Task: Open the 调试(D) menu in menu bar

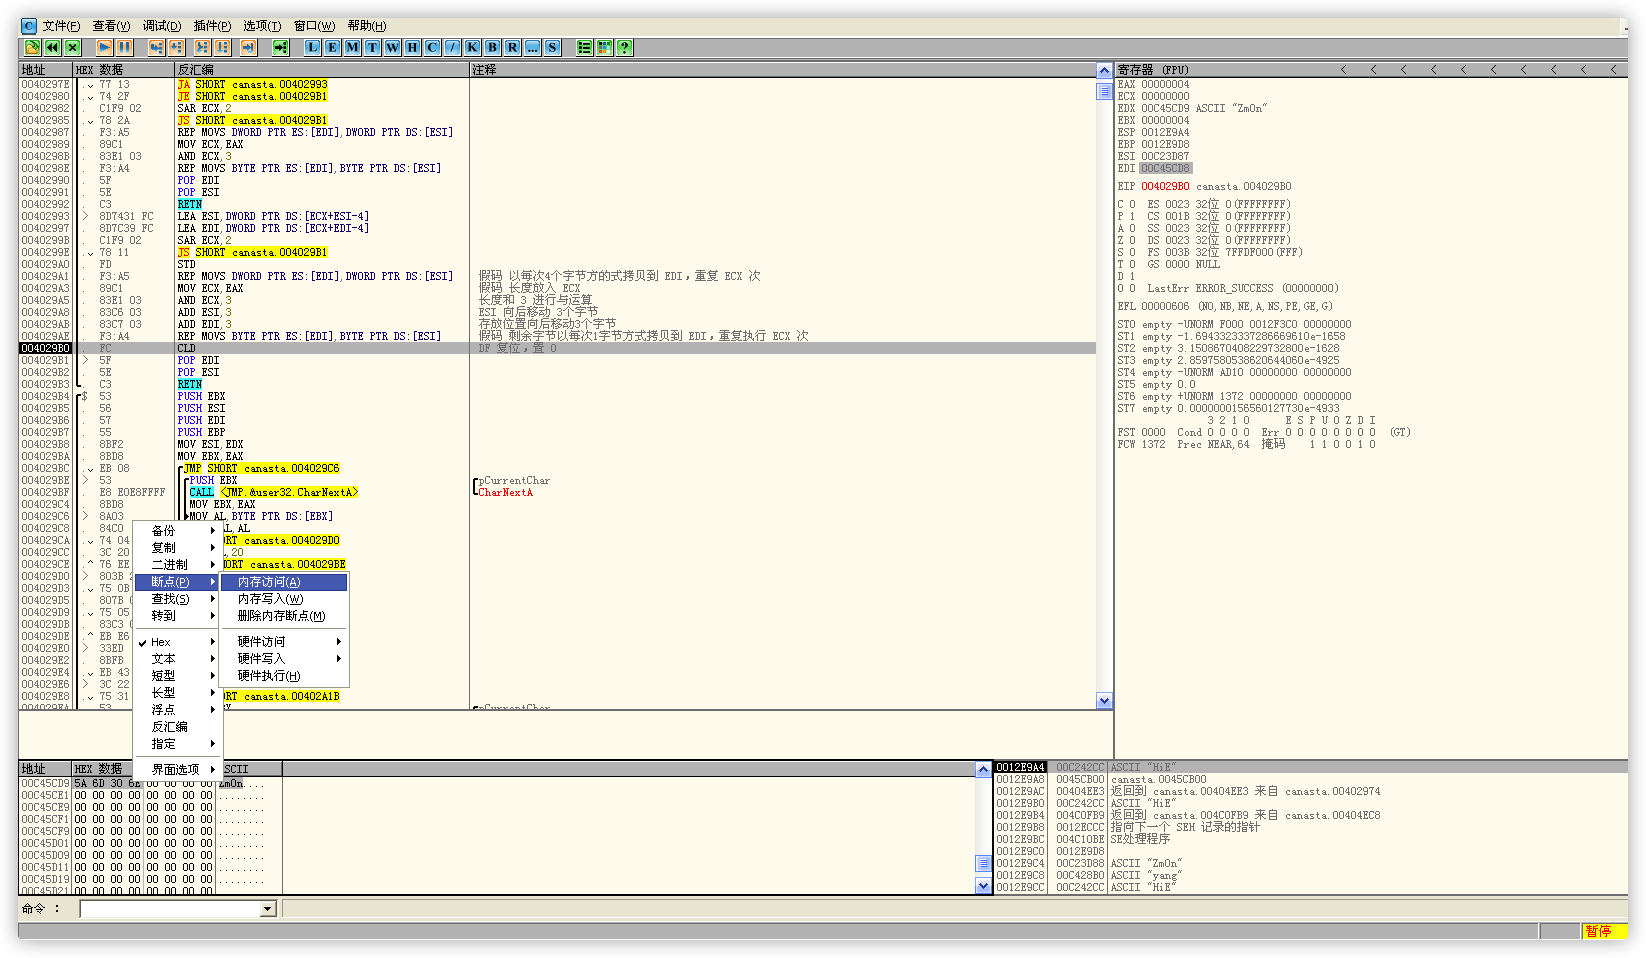Action: (x=161, y=26)
